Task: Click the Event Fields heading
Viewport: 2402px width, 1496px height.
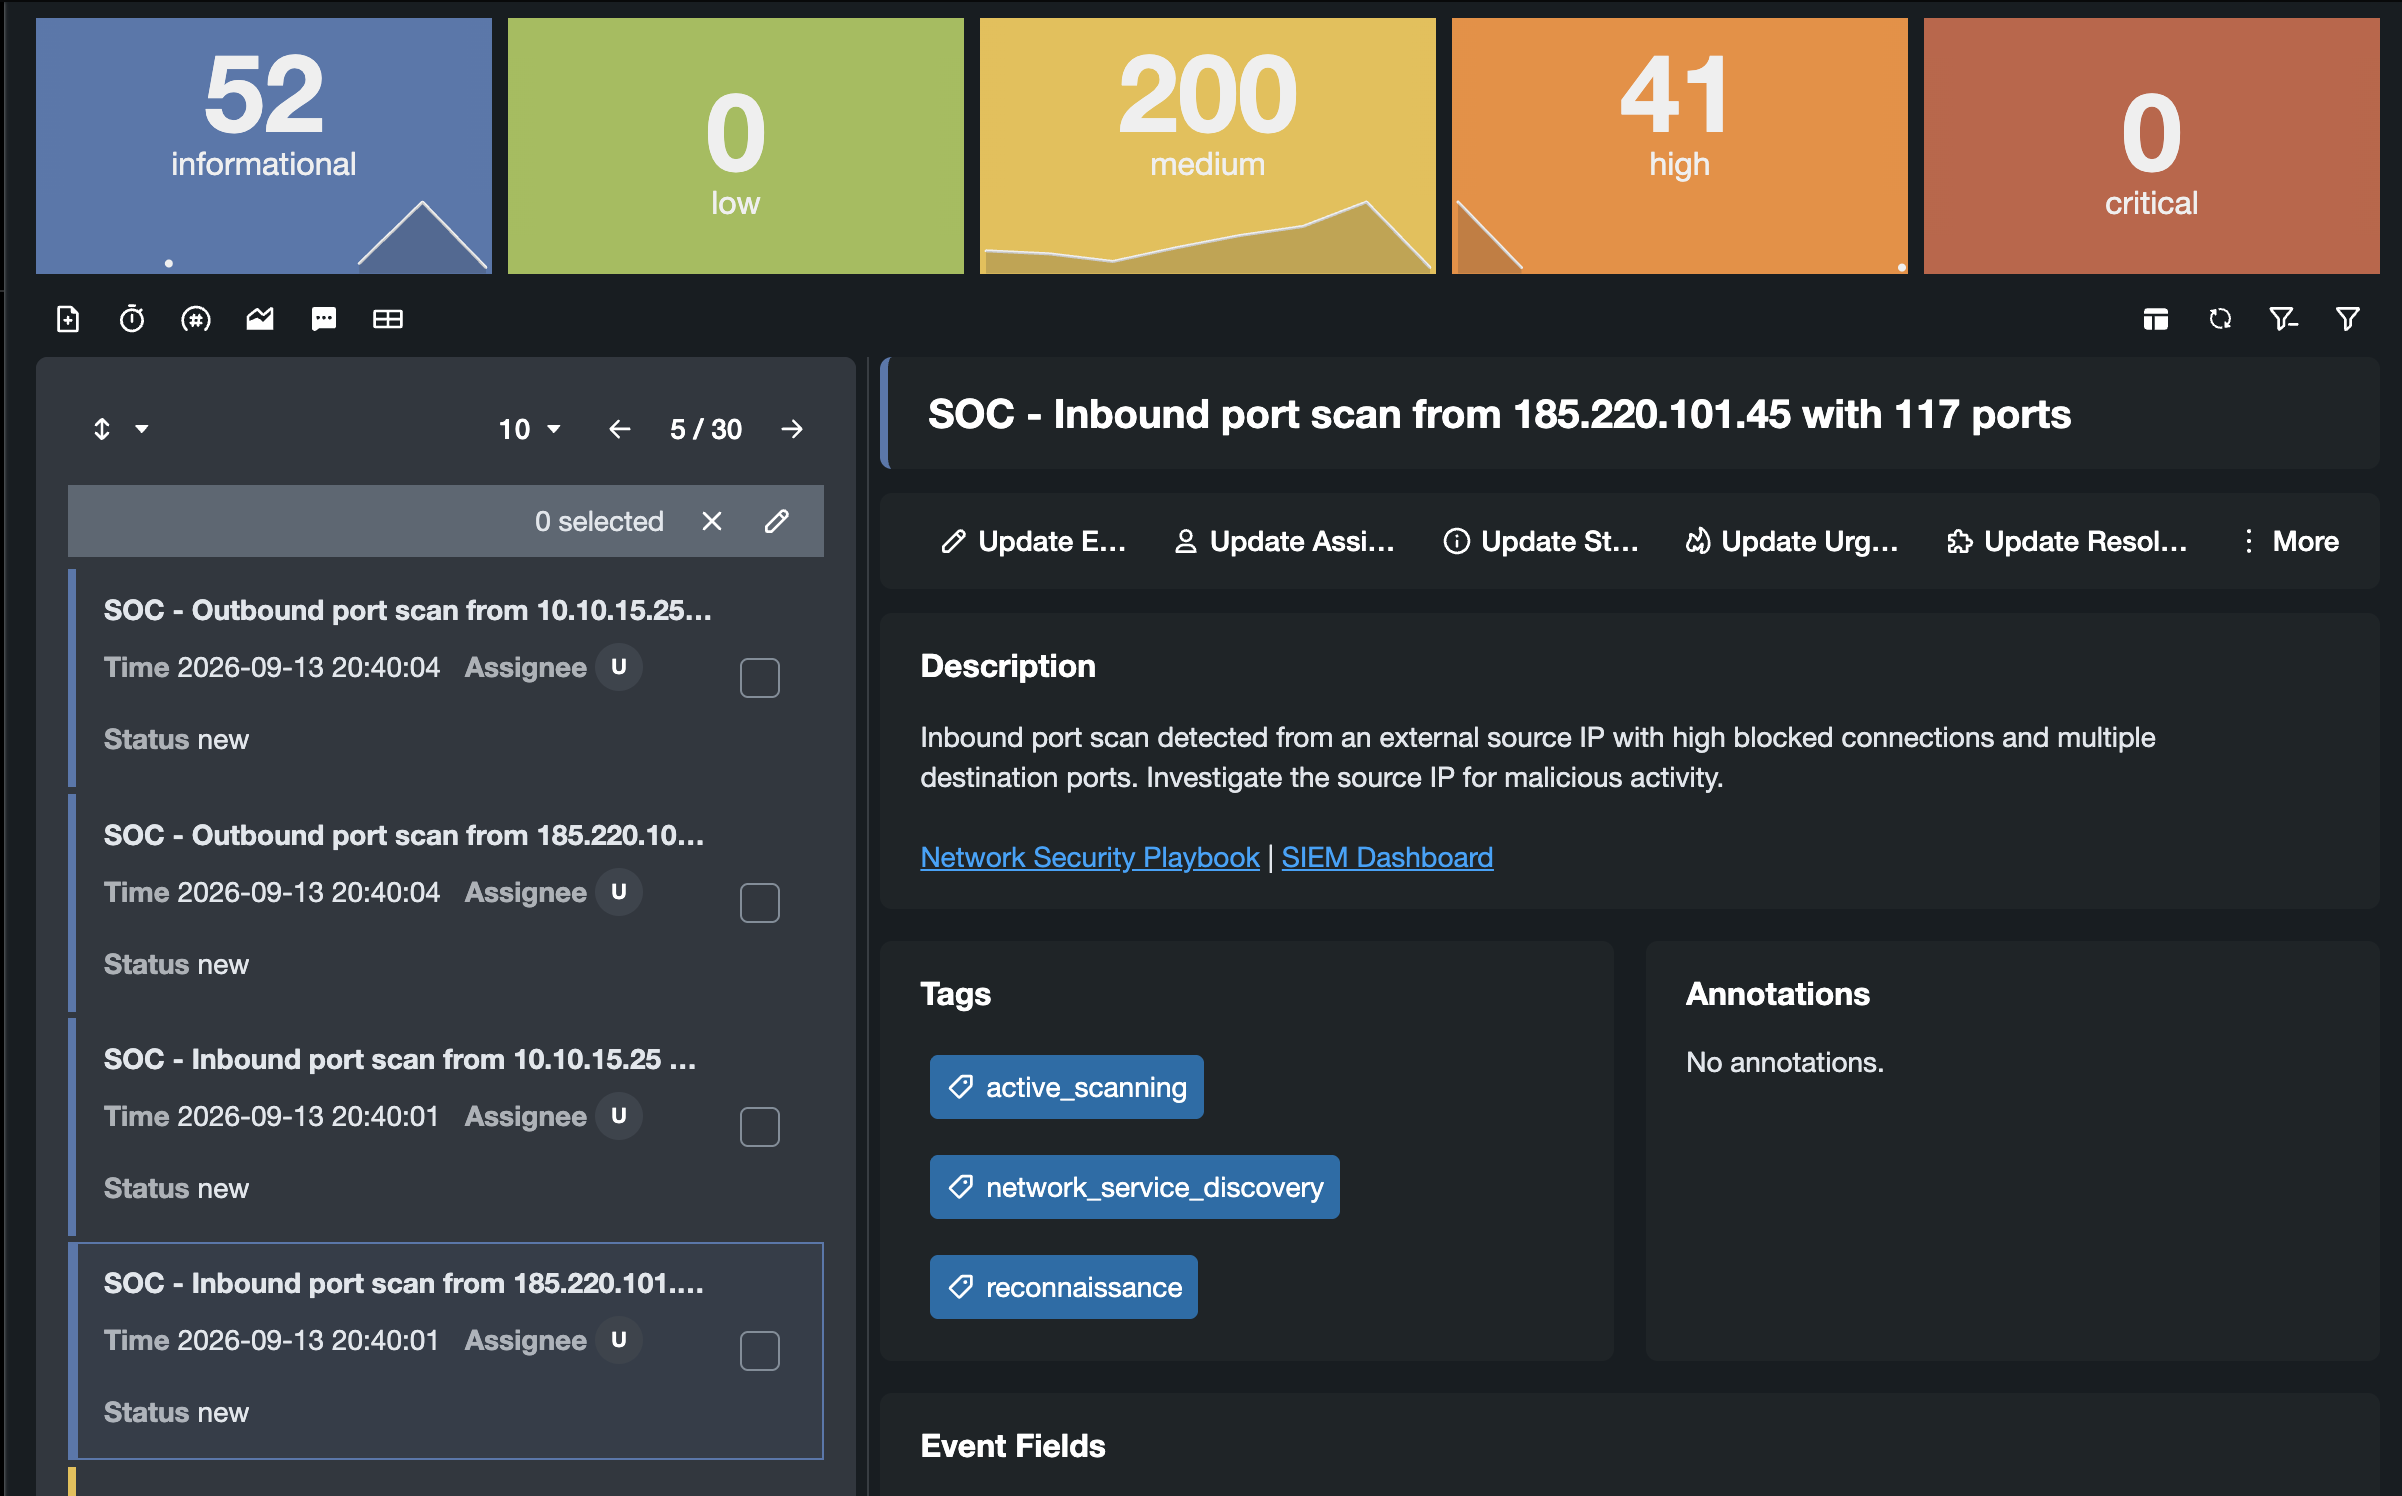Action: coord(1013,1446)
